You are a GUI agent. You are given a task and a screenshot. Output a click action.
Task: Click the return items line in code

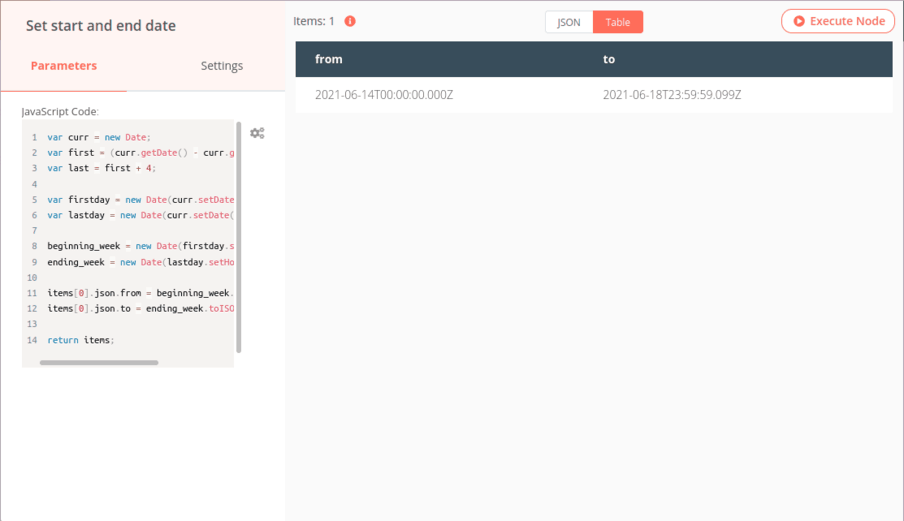click(81, 340)
